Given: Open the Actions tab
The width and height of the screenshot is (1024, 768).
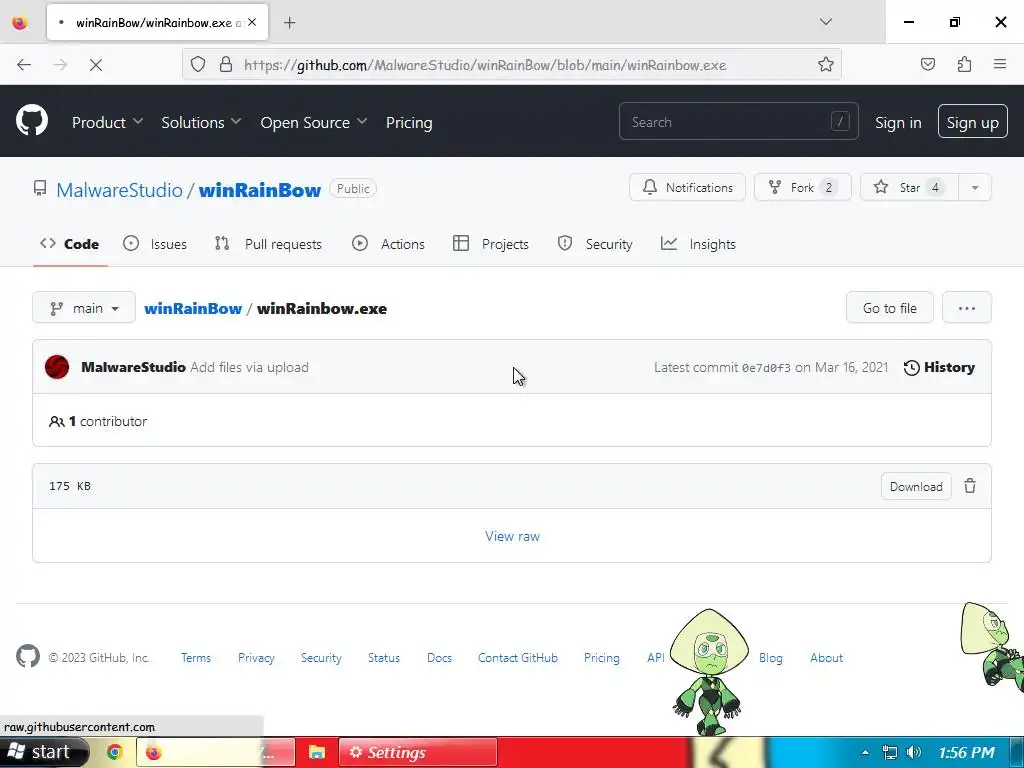Looking at the screenshot, I should click(x=389, y=244).
